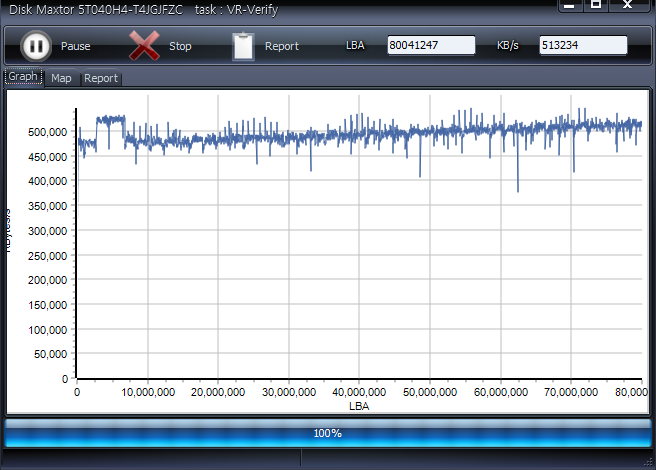This screenshot has height=470, width=656.
Task: Click the 60,000,000 x-axis label
Action: pyautogui.click(x=501, y=392)
